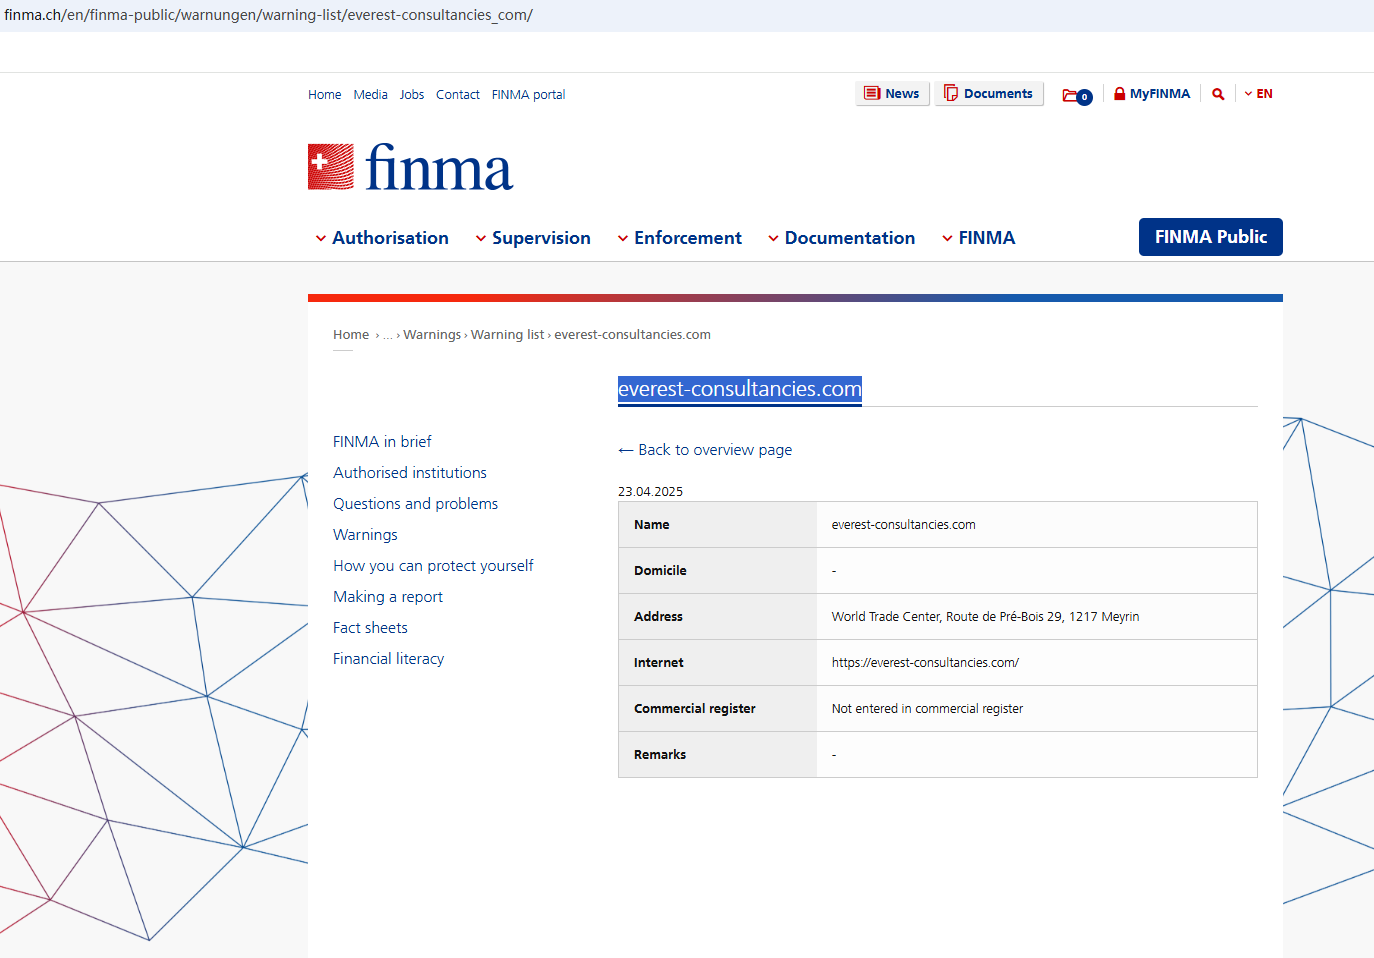This screenshot has height=958, width=1374.
Task: Open the Jobs link
Action: (412, 95)
